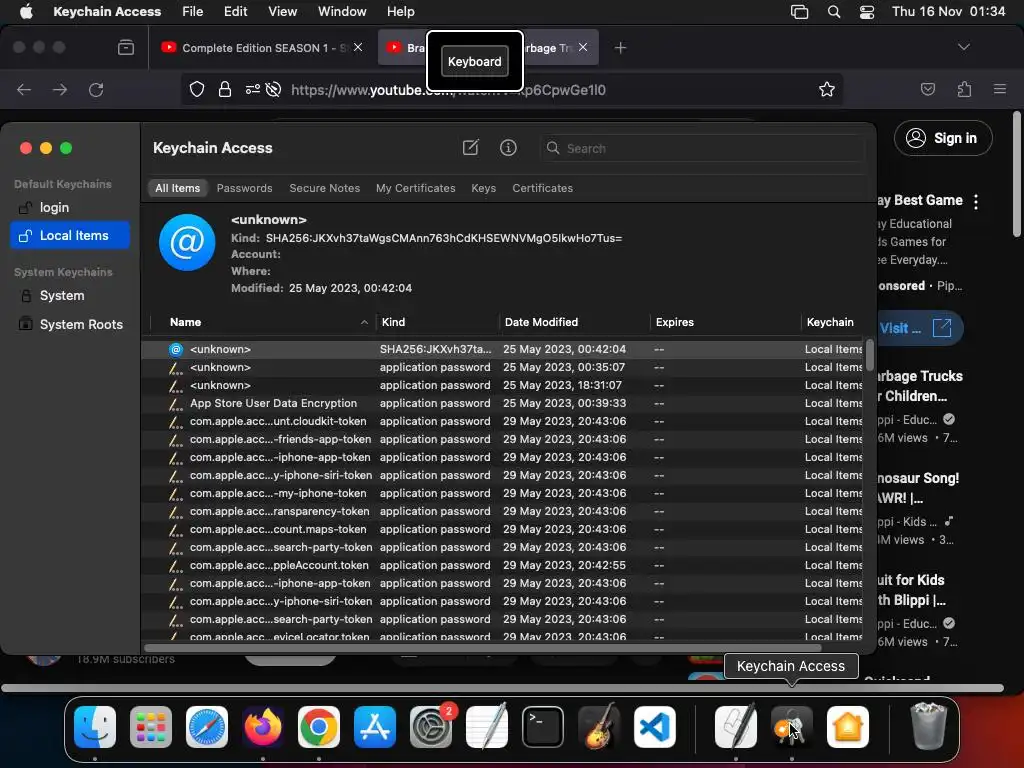The width and height of the screenshot is (1024, 768).
Task: Open the Apple menu
Action: coord(26,12)
